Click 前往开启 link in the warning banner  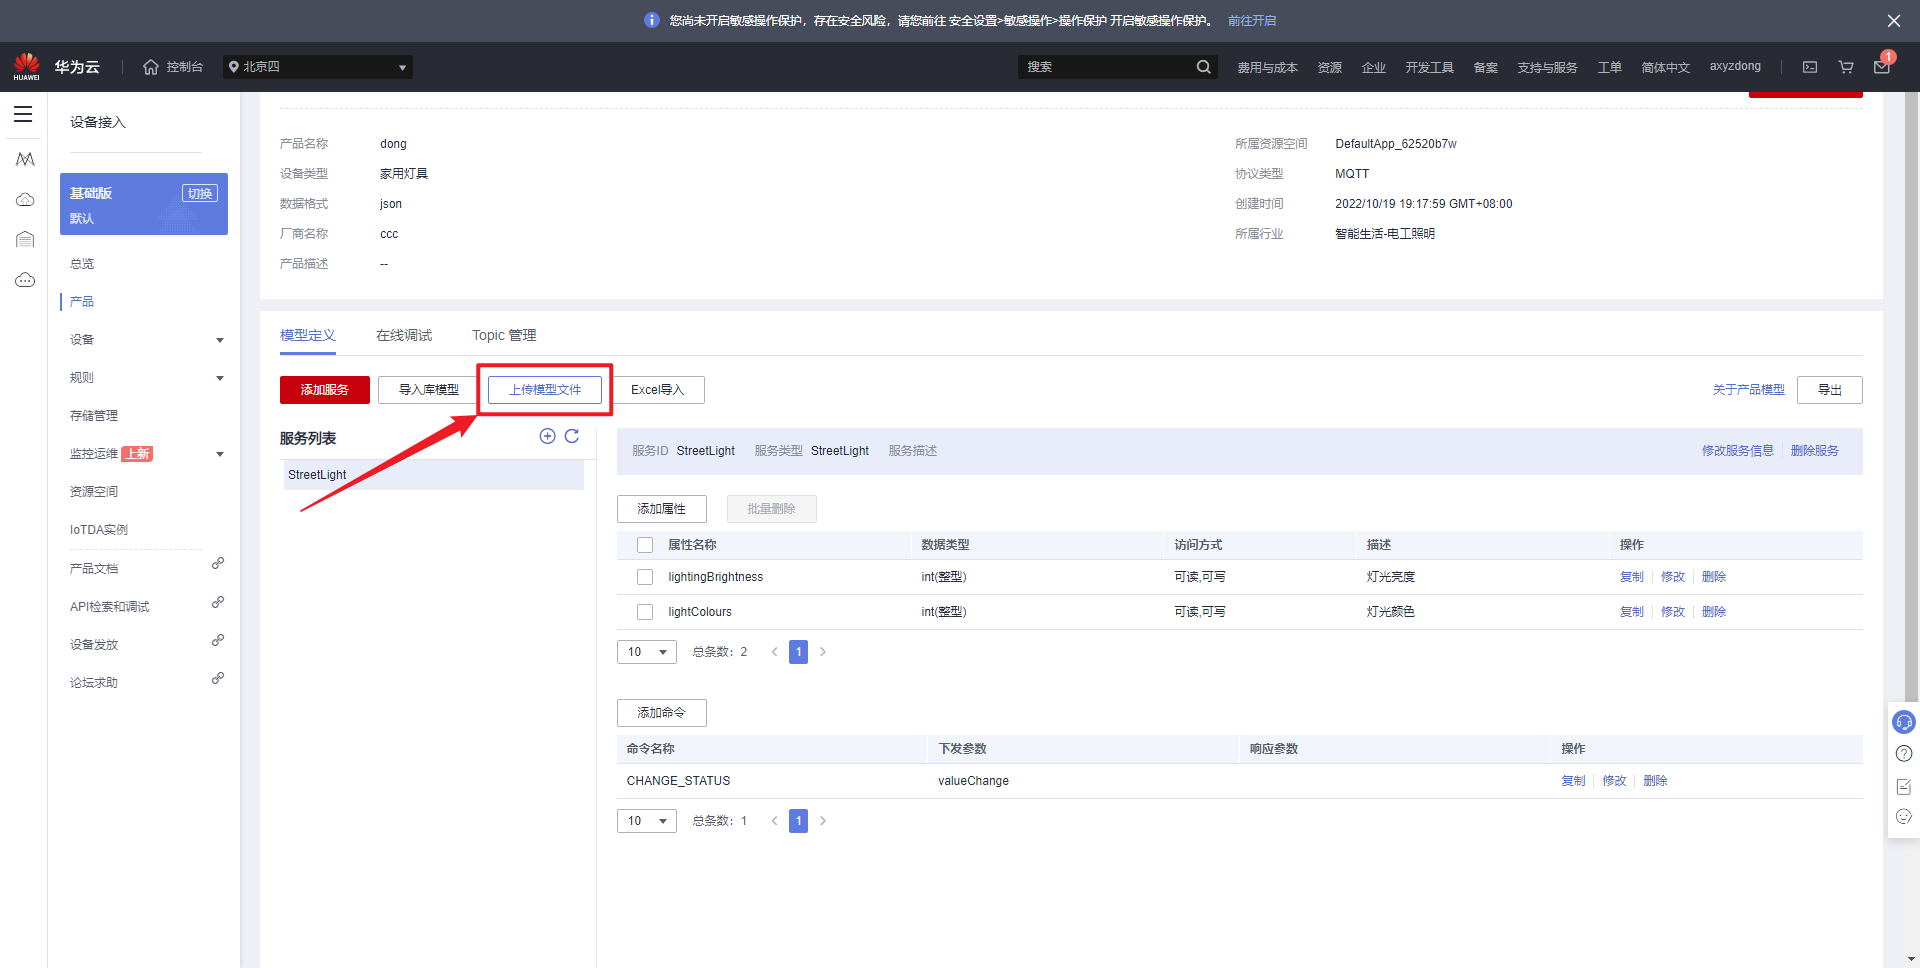coord(1252,20)
